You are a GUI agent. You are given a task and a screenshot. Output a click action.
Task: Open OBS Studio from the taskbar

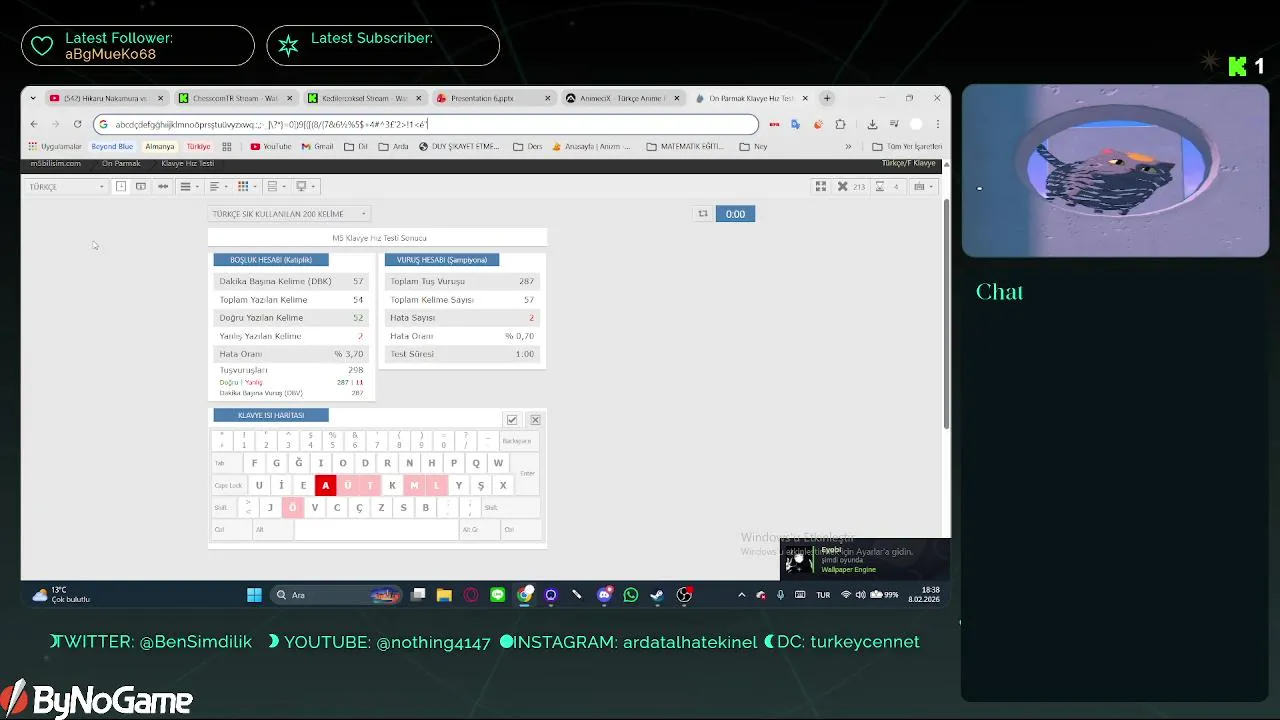(684, 595)
